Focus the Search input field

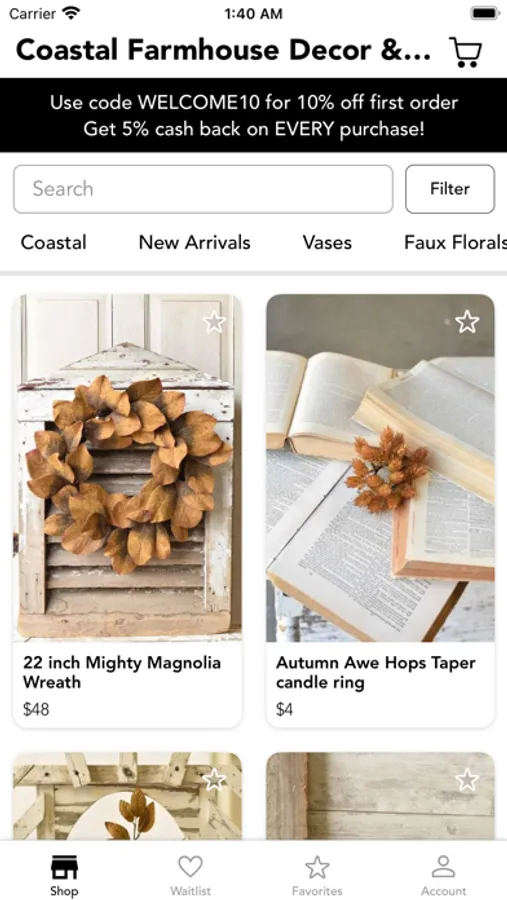coord(203,189)
